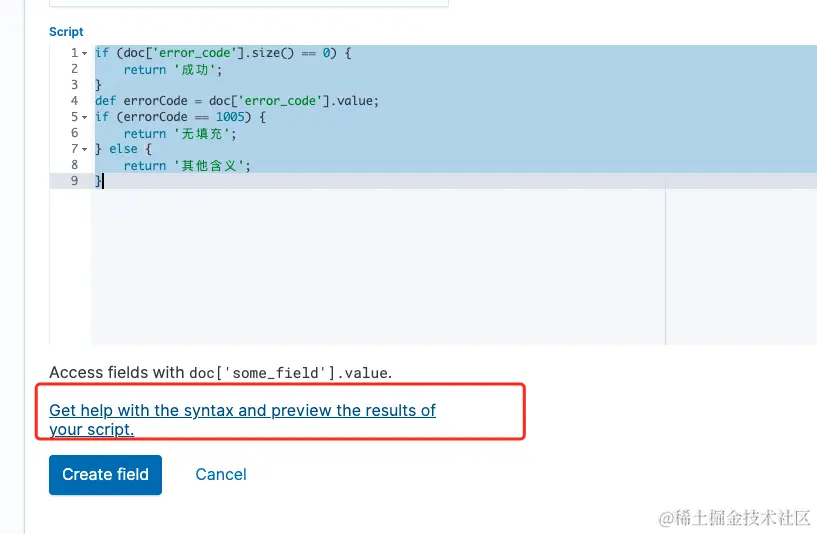Click the Create field button
This screenshot has width=817, height=534.
105,474
